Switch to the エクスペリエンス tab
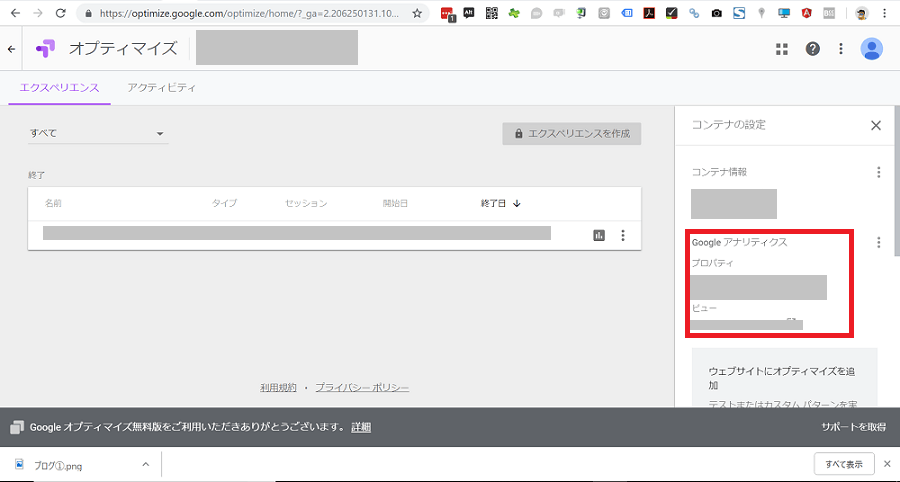The width and height of the screenshot is (900, 482). pyautogui.click(x=60, y=88)
